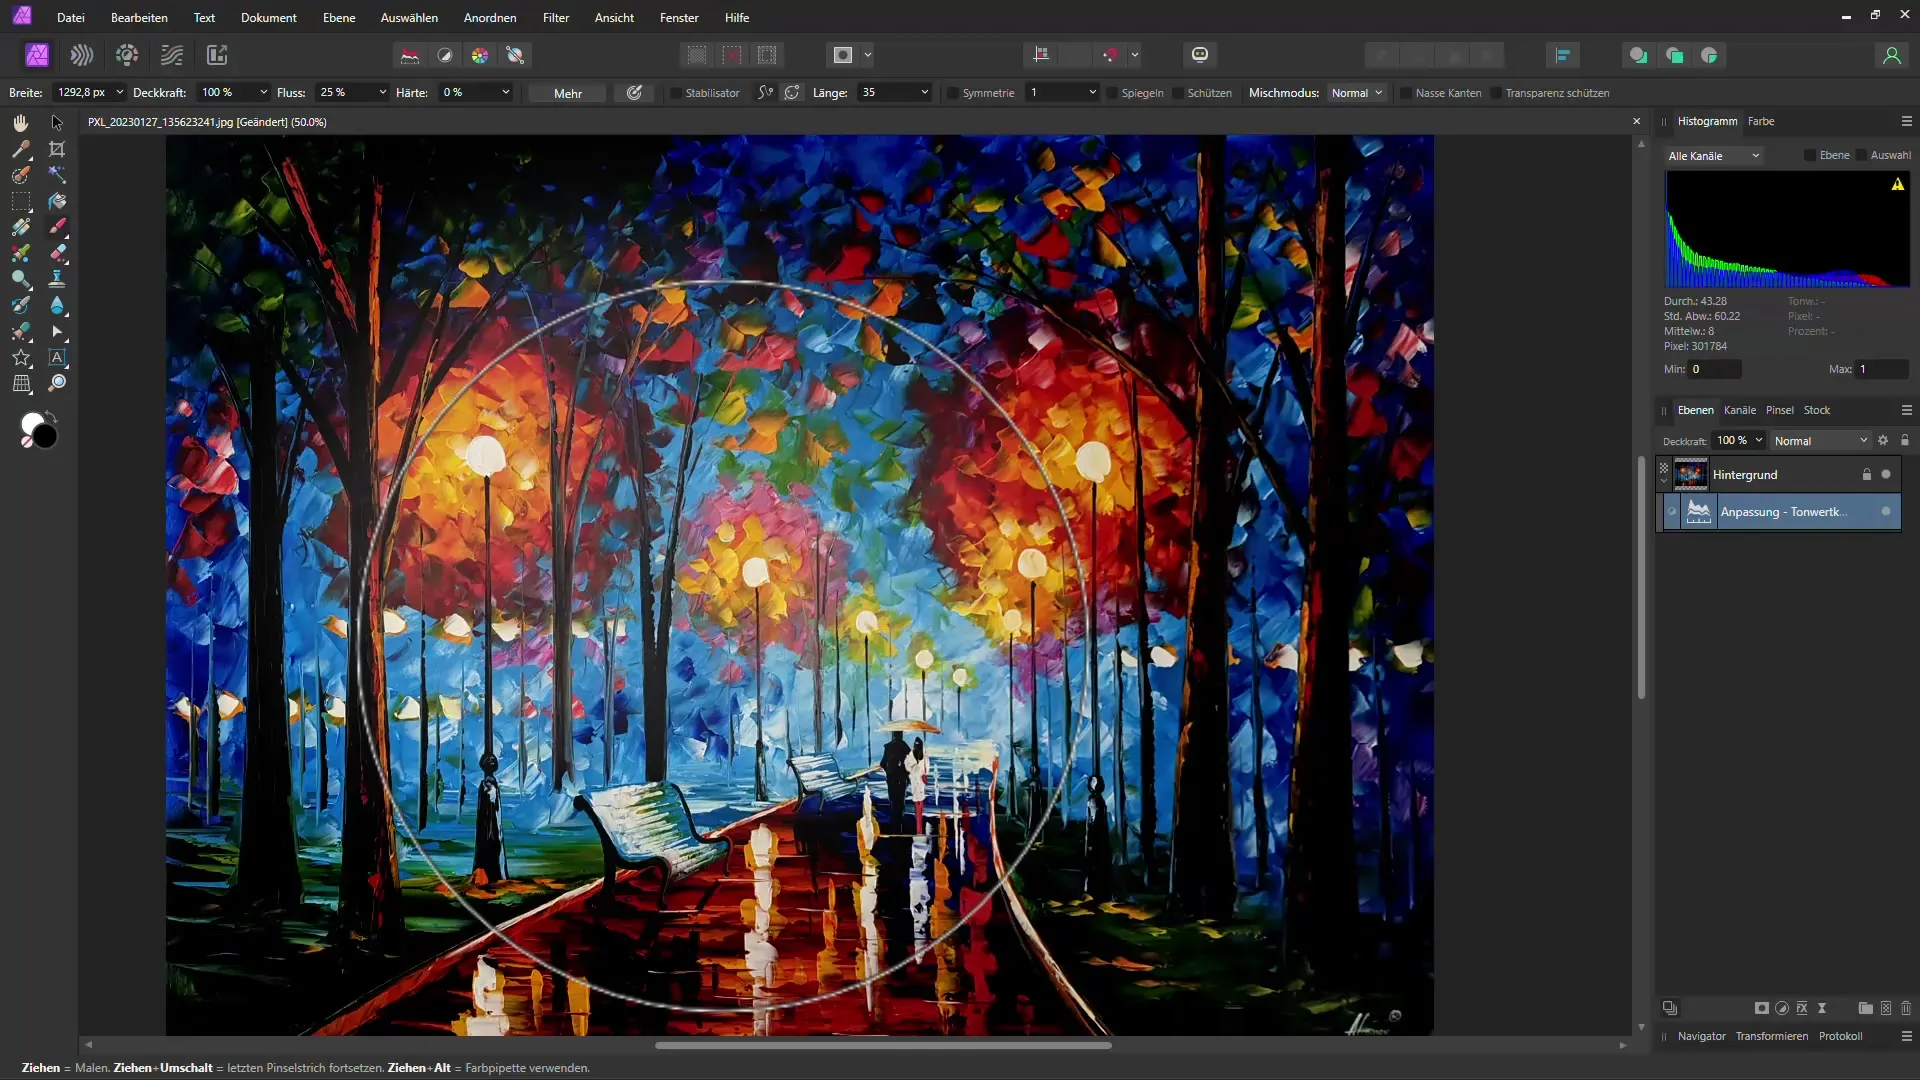1920x1080 pixels.
Task: Apply Auto White Balance from toolbar
Action: point(516,55)
